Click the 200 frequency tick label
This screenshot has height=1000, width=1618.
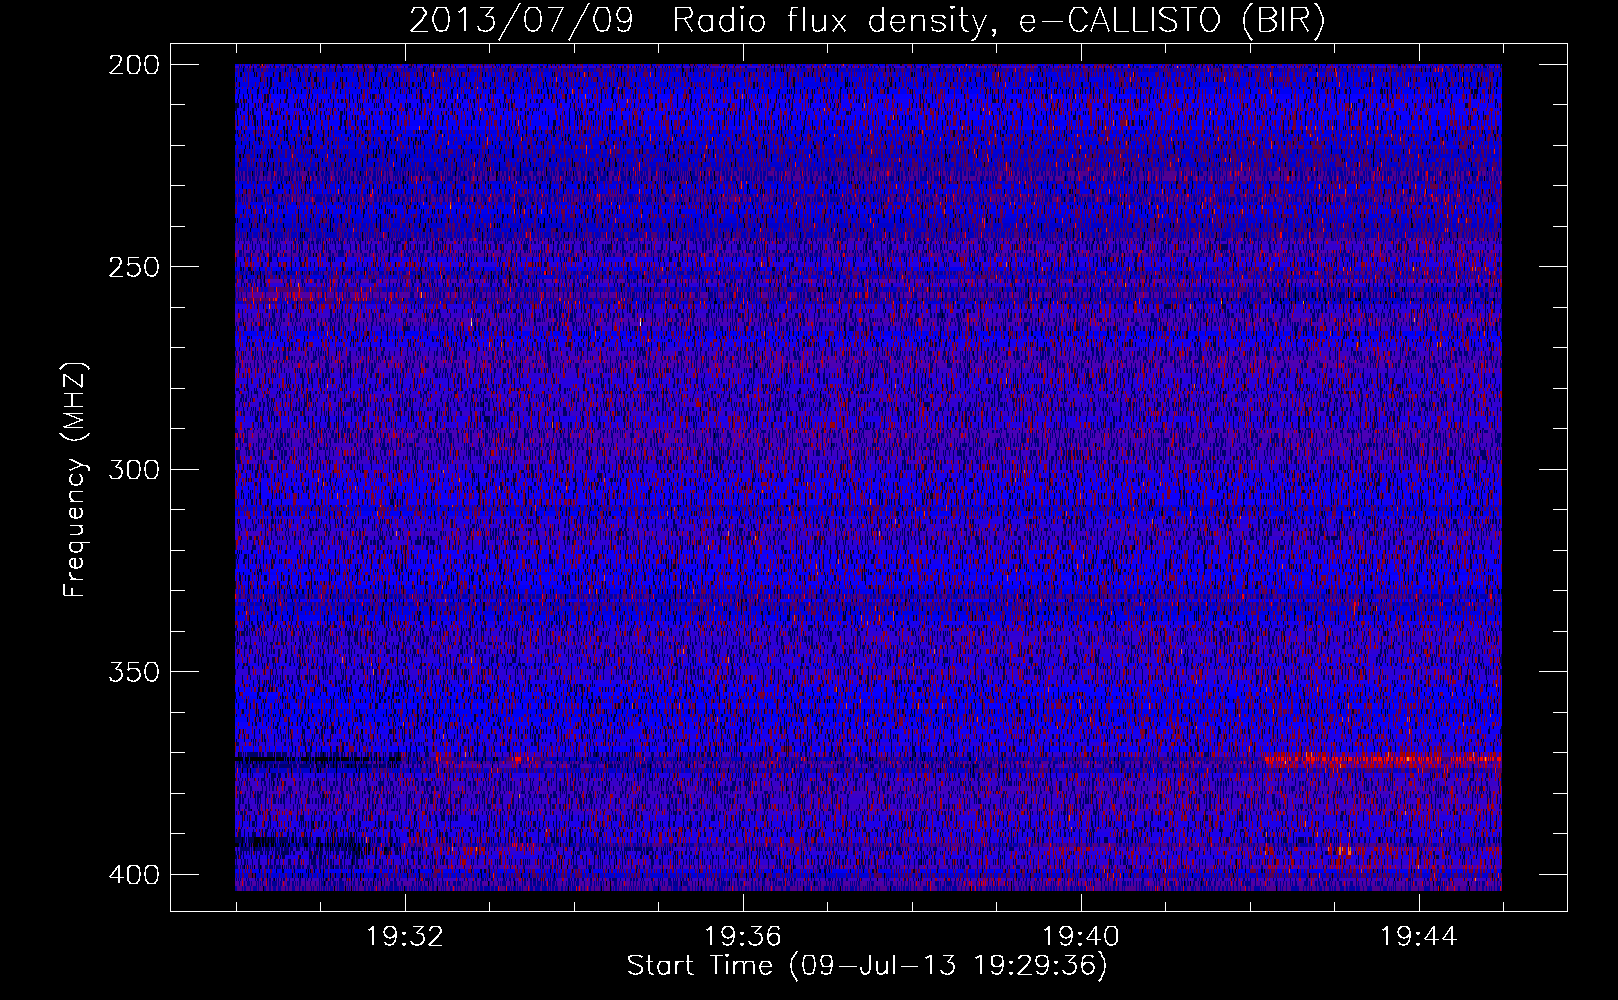134,65
